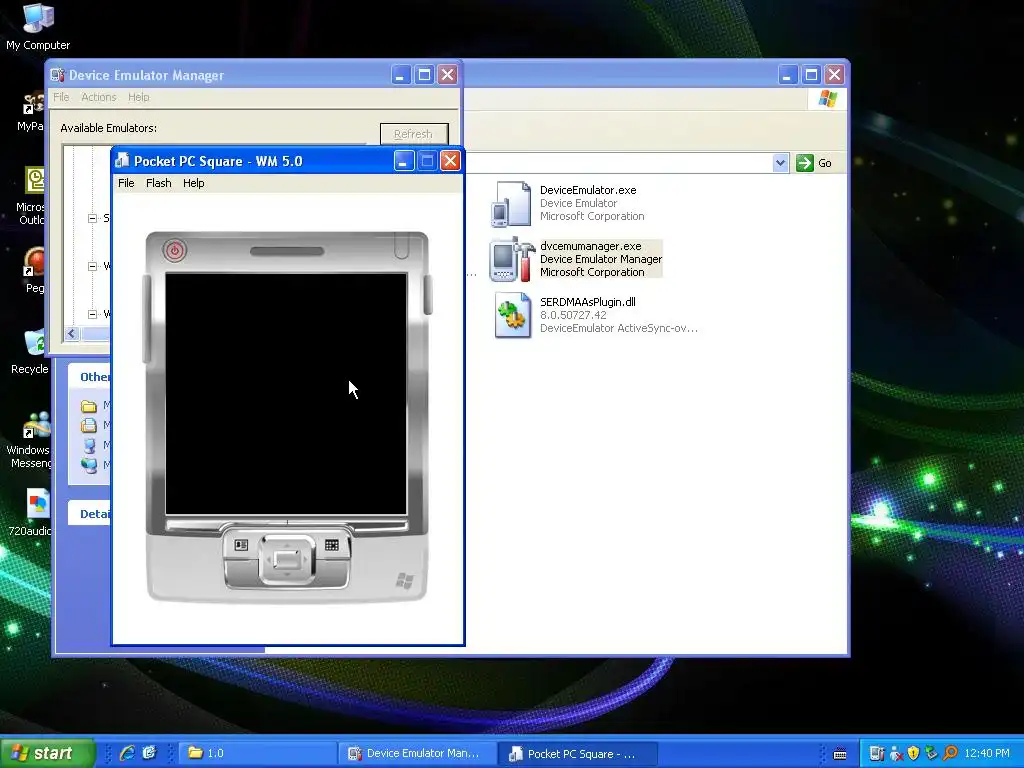This screenshot has width=1024, height=768.
Task: Open the Help menu in Pocket PC Square window
Action: [193, 183]
